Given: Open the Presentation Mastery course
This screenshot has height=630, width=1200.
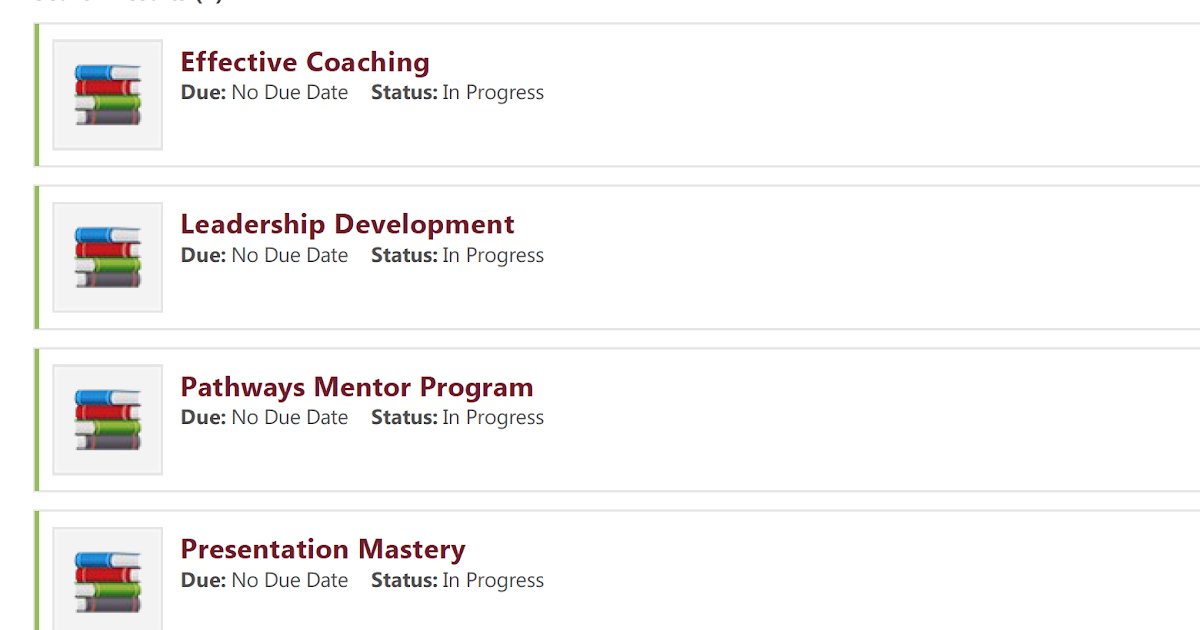Looking at the screenshot, I should [322, 549].
